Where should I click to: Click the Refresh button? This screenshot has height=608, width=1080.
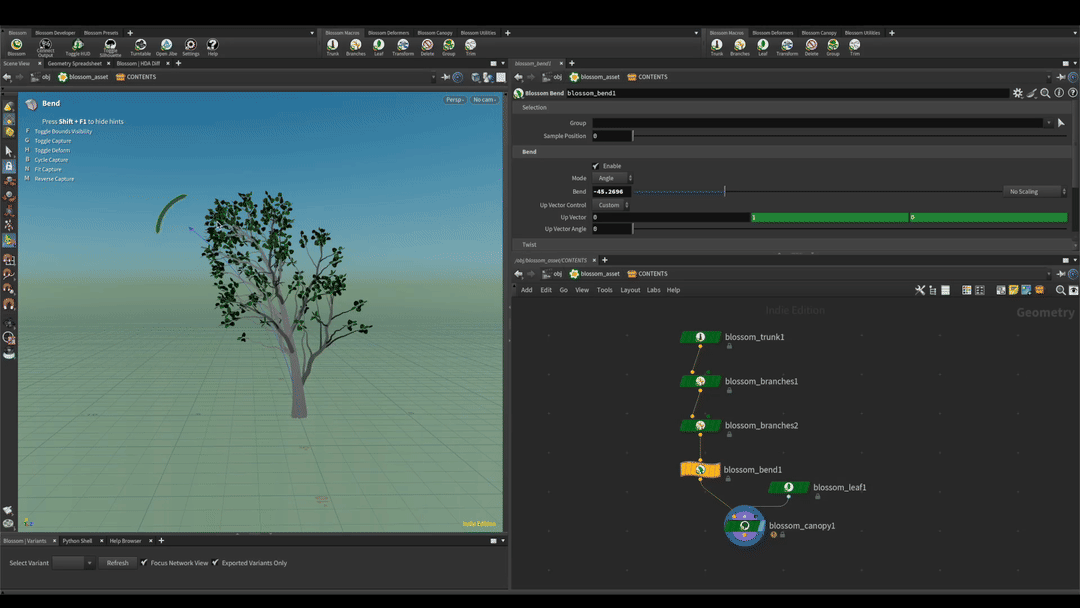(117, 563)
